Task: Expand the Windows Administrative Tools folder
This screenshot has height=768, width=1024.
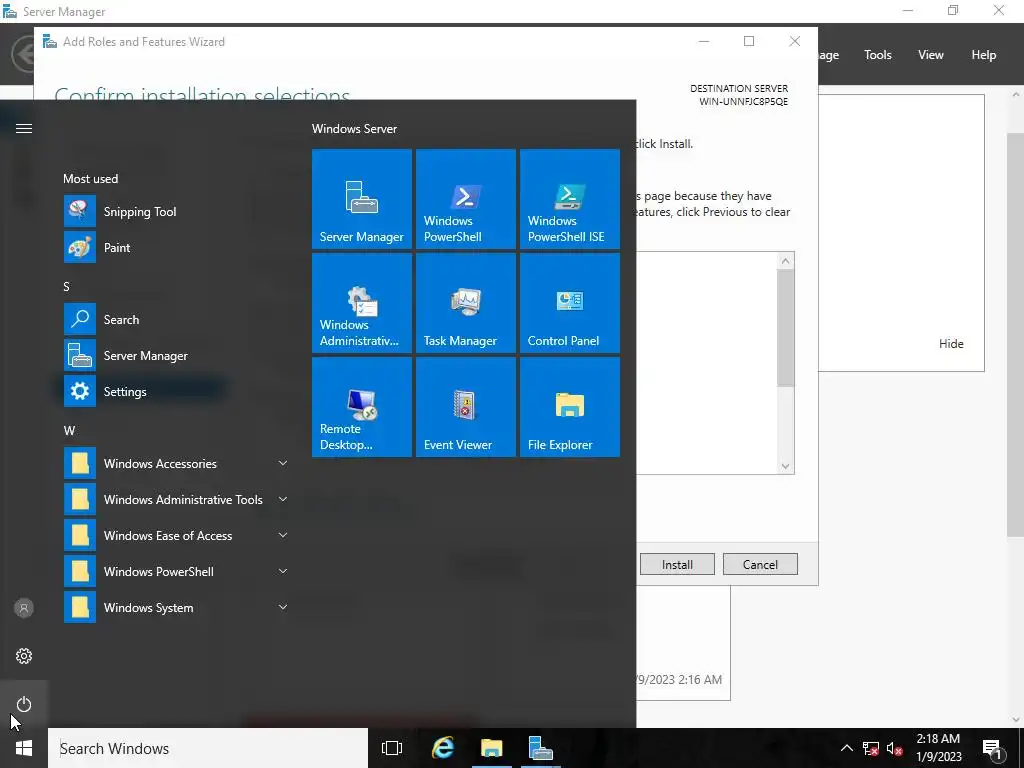Action: point(176,499)
